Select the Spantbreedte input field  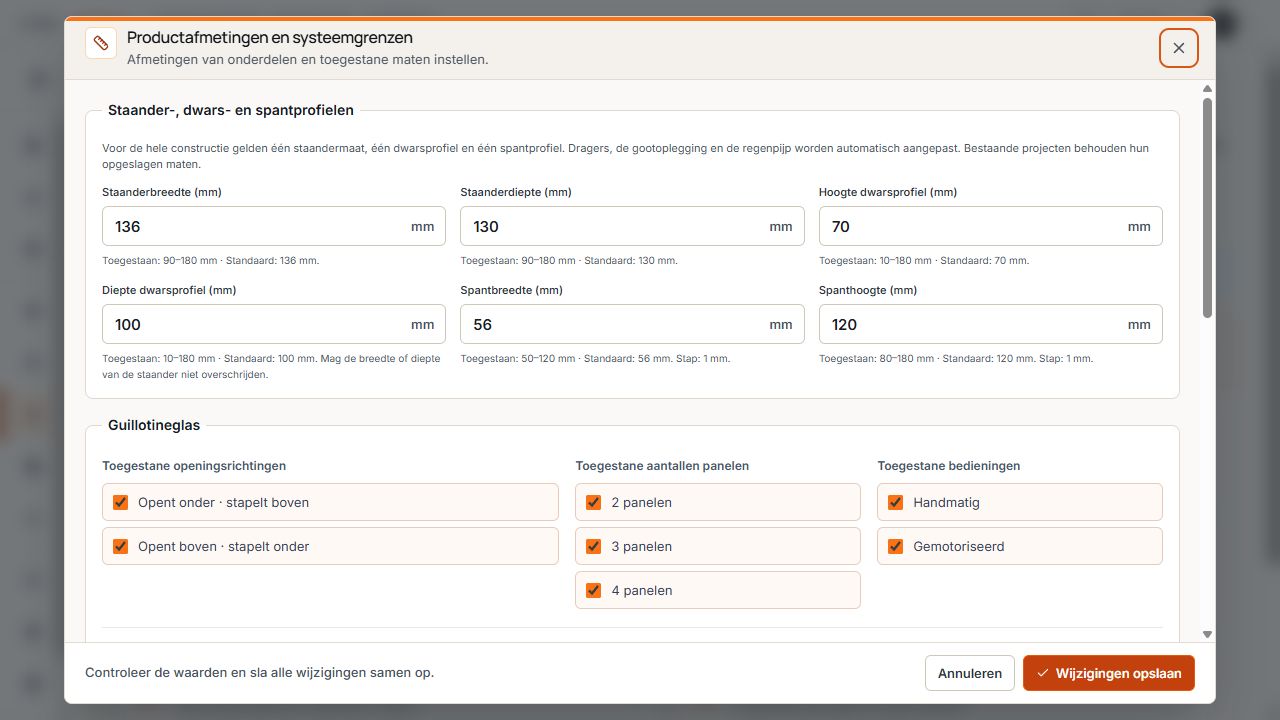pyautogui.click(x=632, y=324)
